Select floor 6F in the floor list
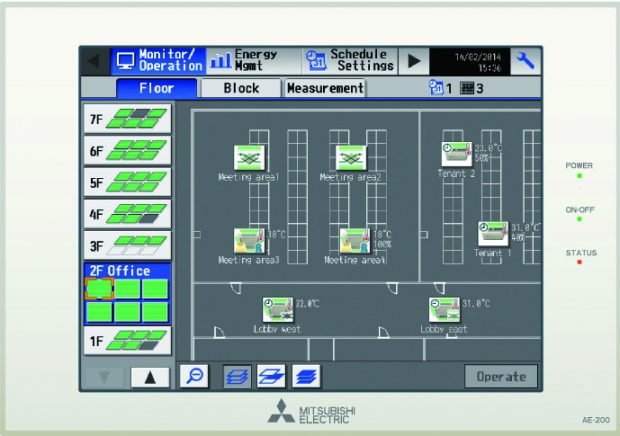620x436 pixels. point(127,150)
